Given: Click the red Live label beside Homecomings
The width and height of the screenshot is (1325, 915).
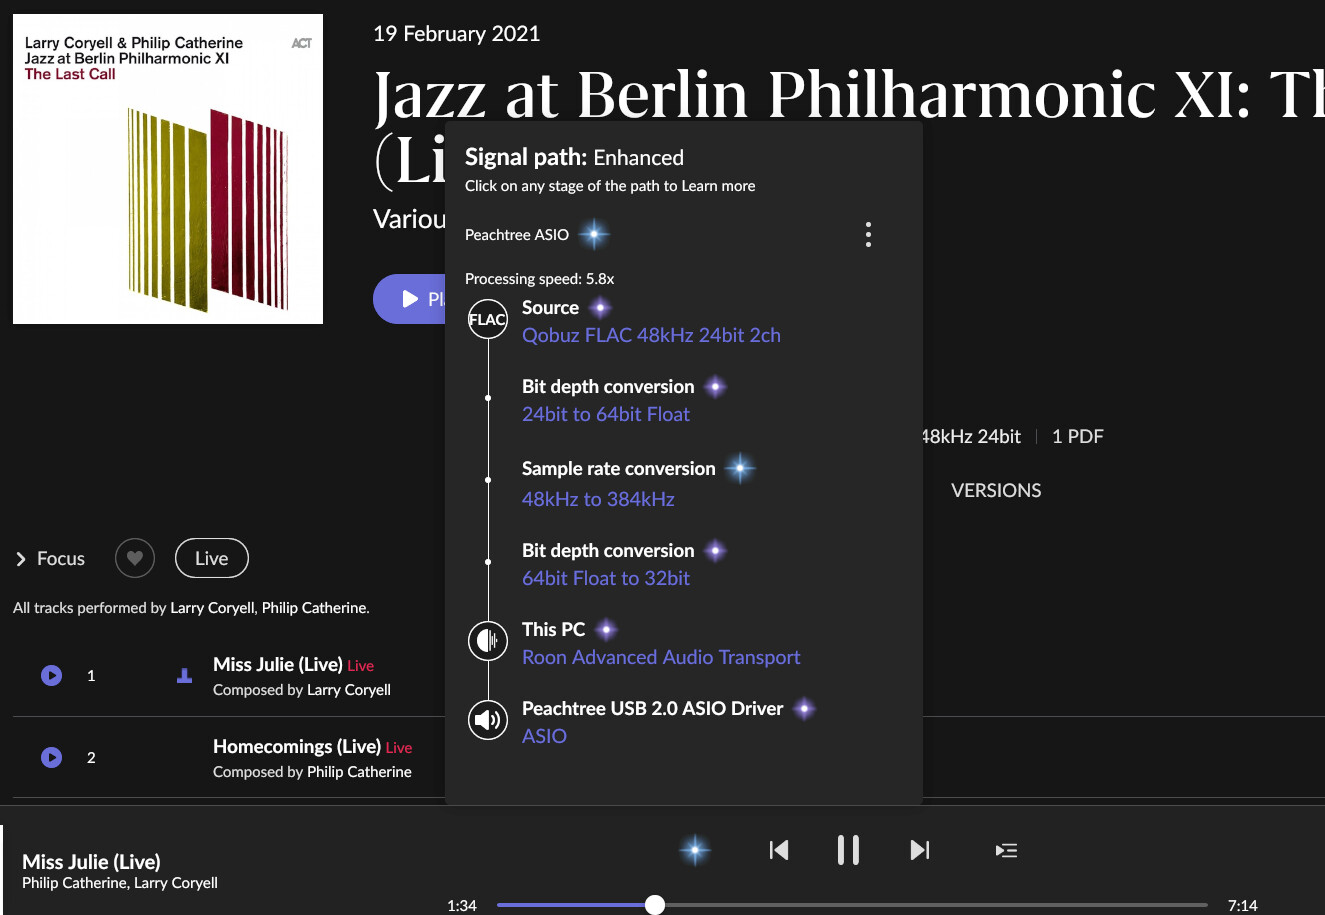Looking at the screenshot, I should pyautogui.click(x=399, y=748).
